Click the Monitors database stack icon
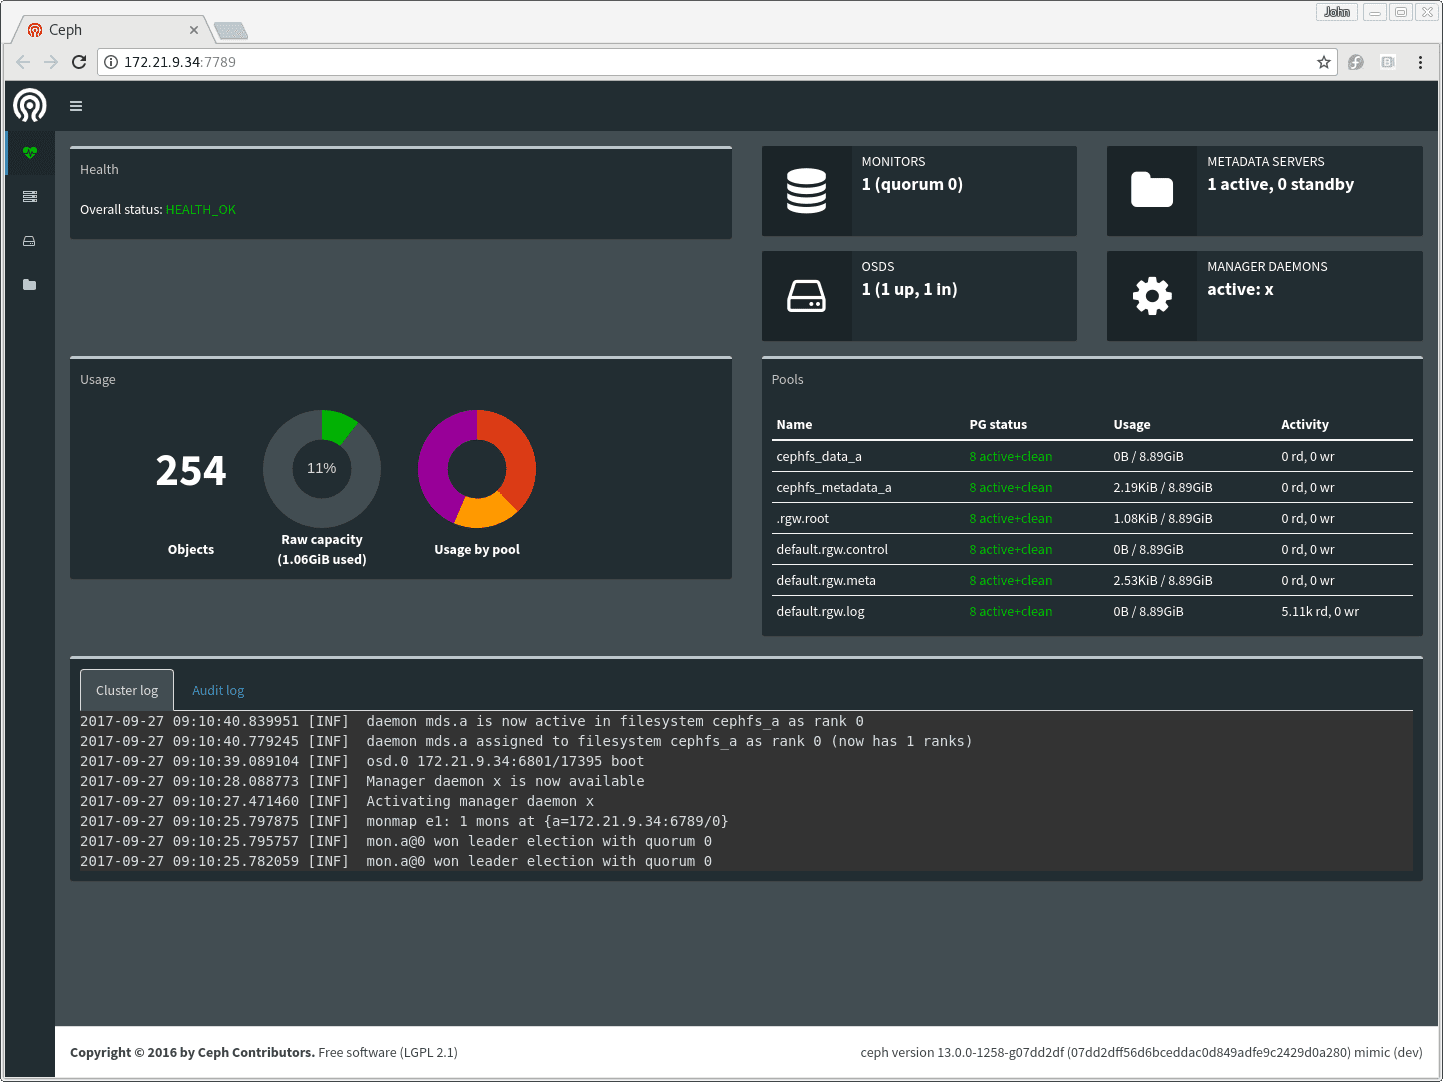Viewport: 1443px width, 1082px height. pos(806,191)
